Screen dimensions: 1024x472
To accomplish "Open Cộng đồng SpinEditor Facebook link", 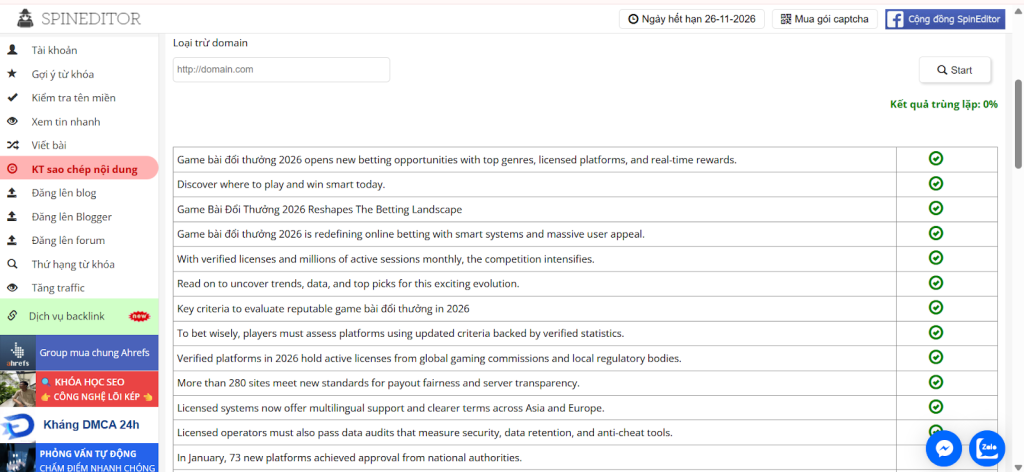I will pyautogui.click(x=944, y=19).
